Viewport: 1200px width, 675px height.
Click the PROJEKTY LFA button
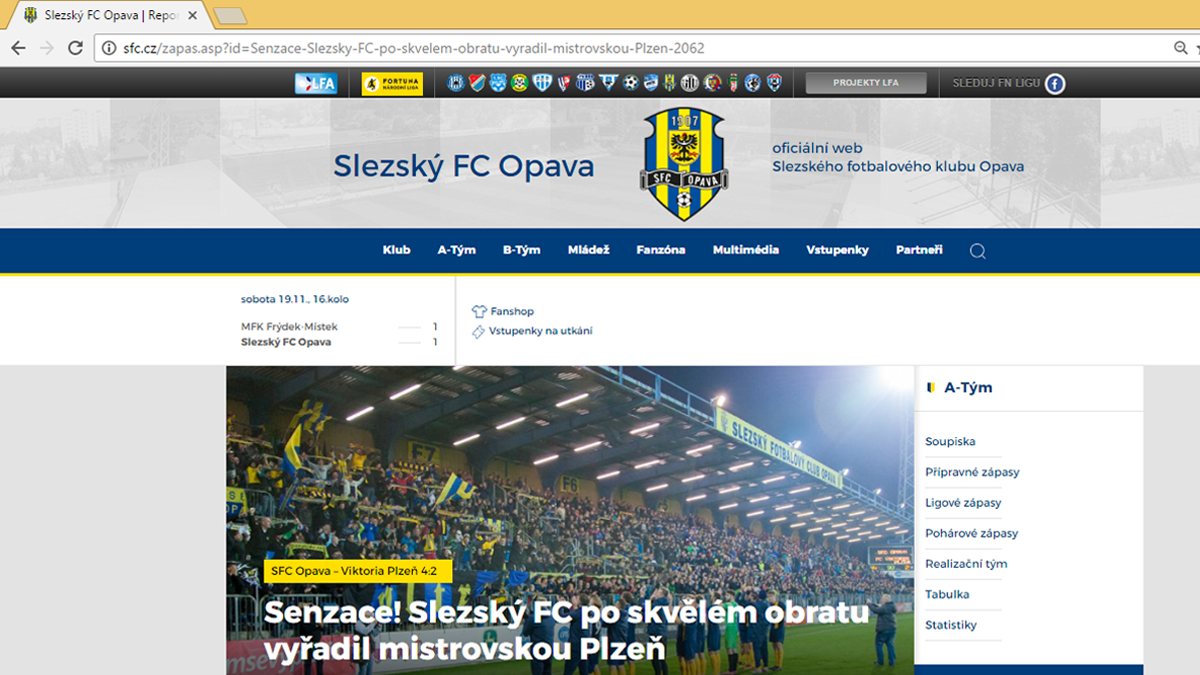pos(866,84)
